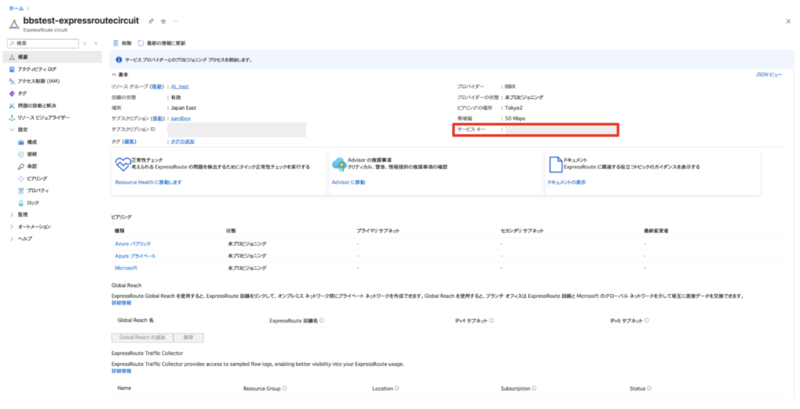Click the タグの追加 link
Screen dimensions: 800x409
point(183,142)
